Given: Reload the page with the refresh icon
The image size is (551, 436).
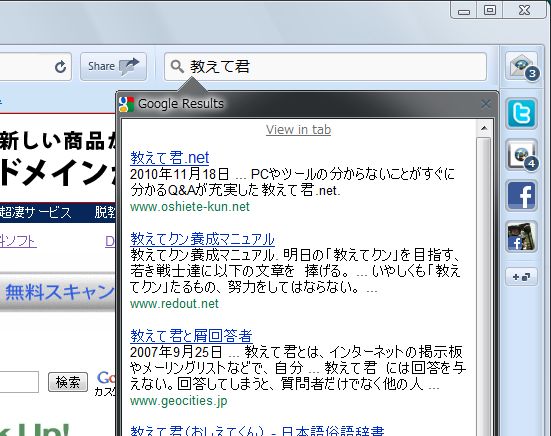Looking at the screenshot, I should pyautogui.click(x=60, y=66).
